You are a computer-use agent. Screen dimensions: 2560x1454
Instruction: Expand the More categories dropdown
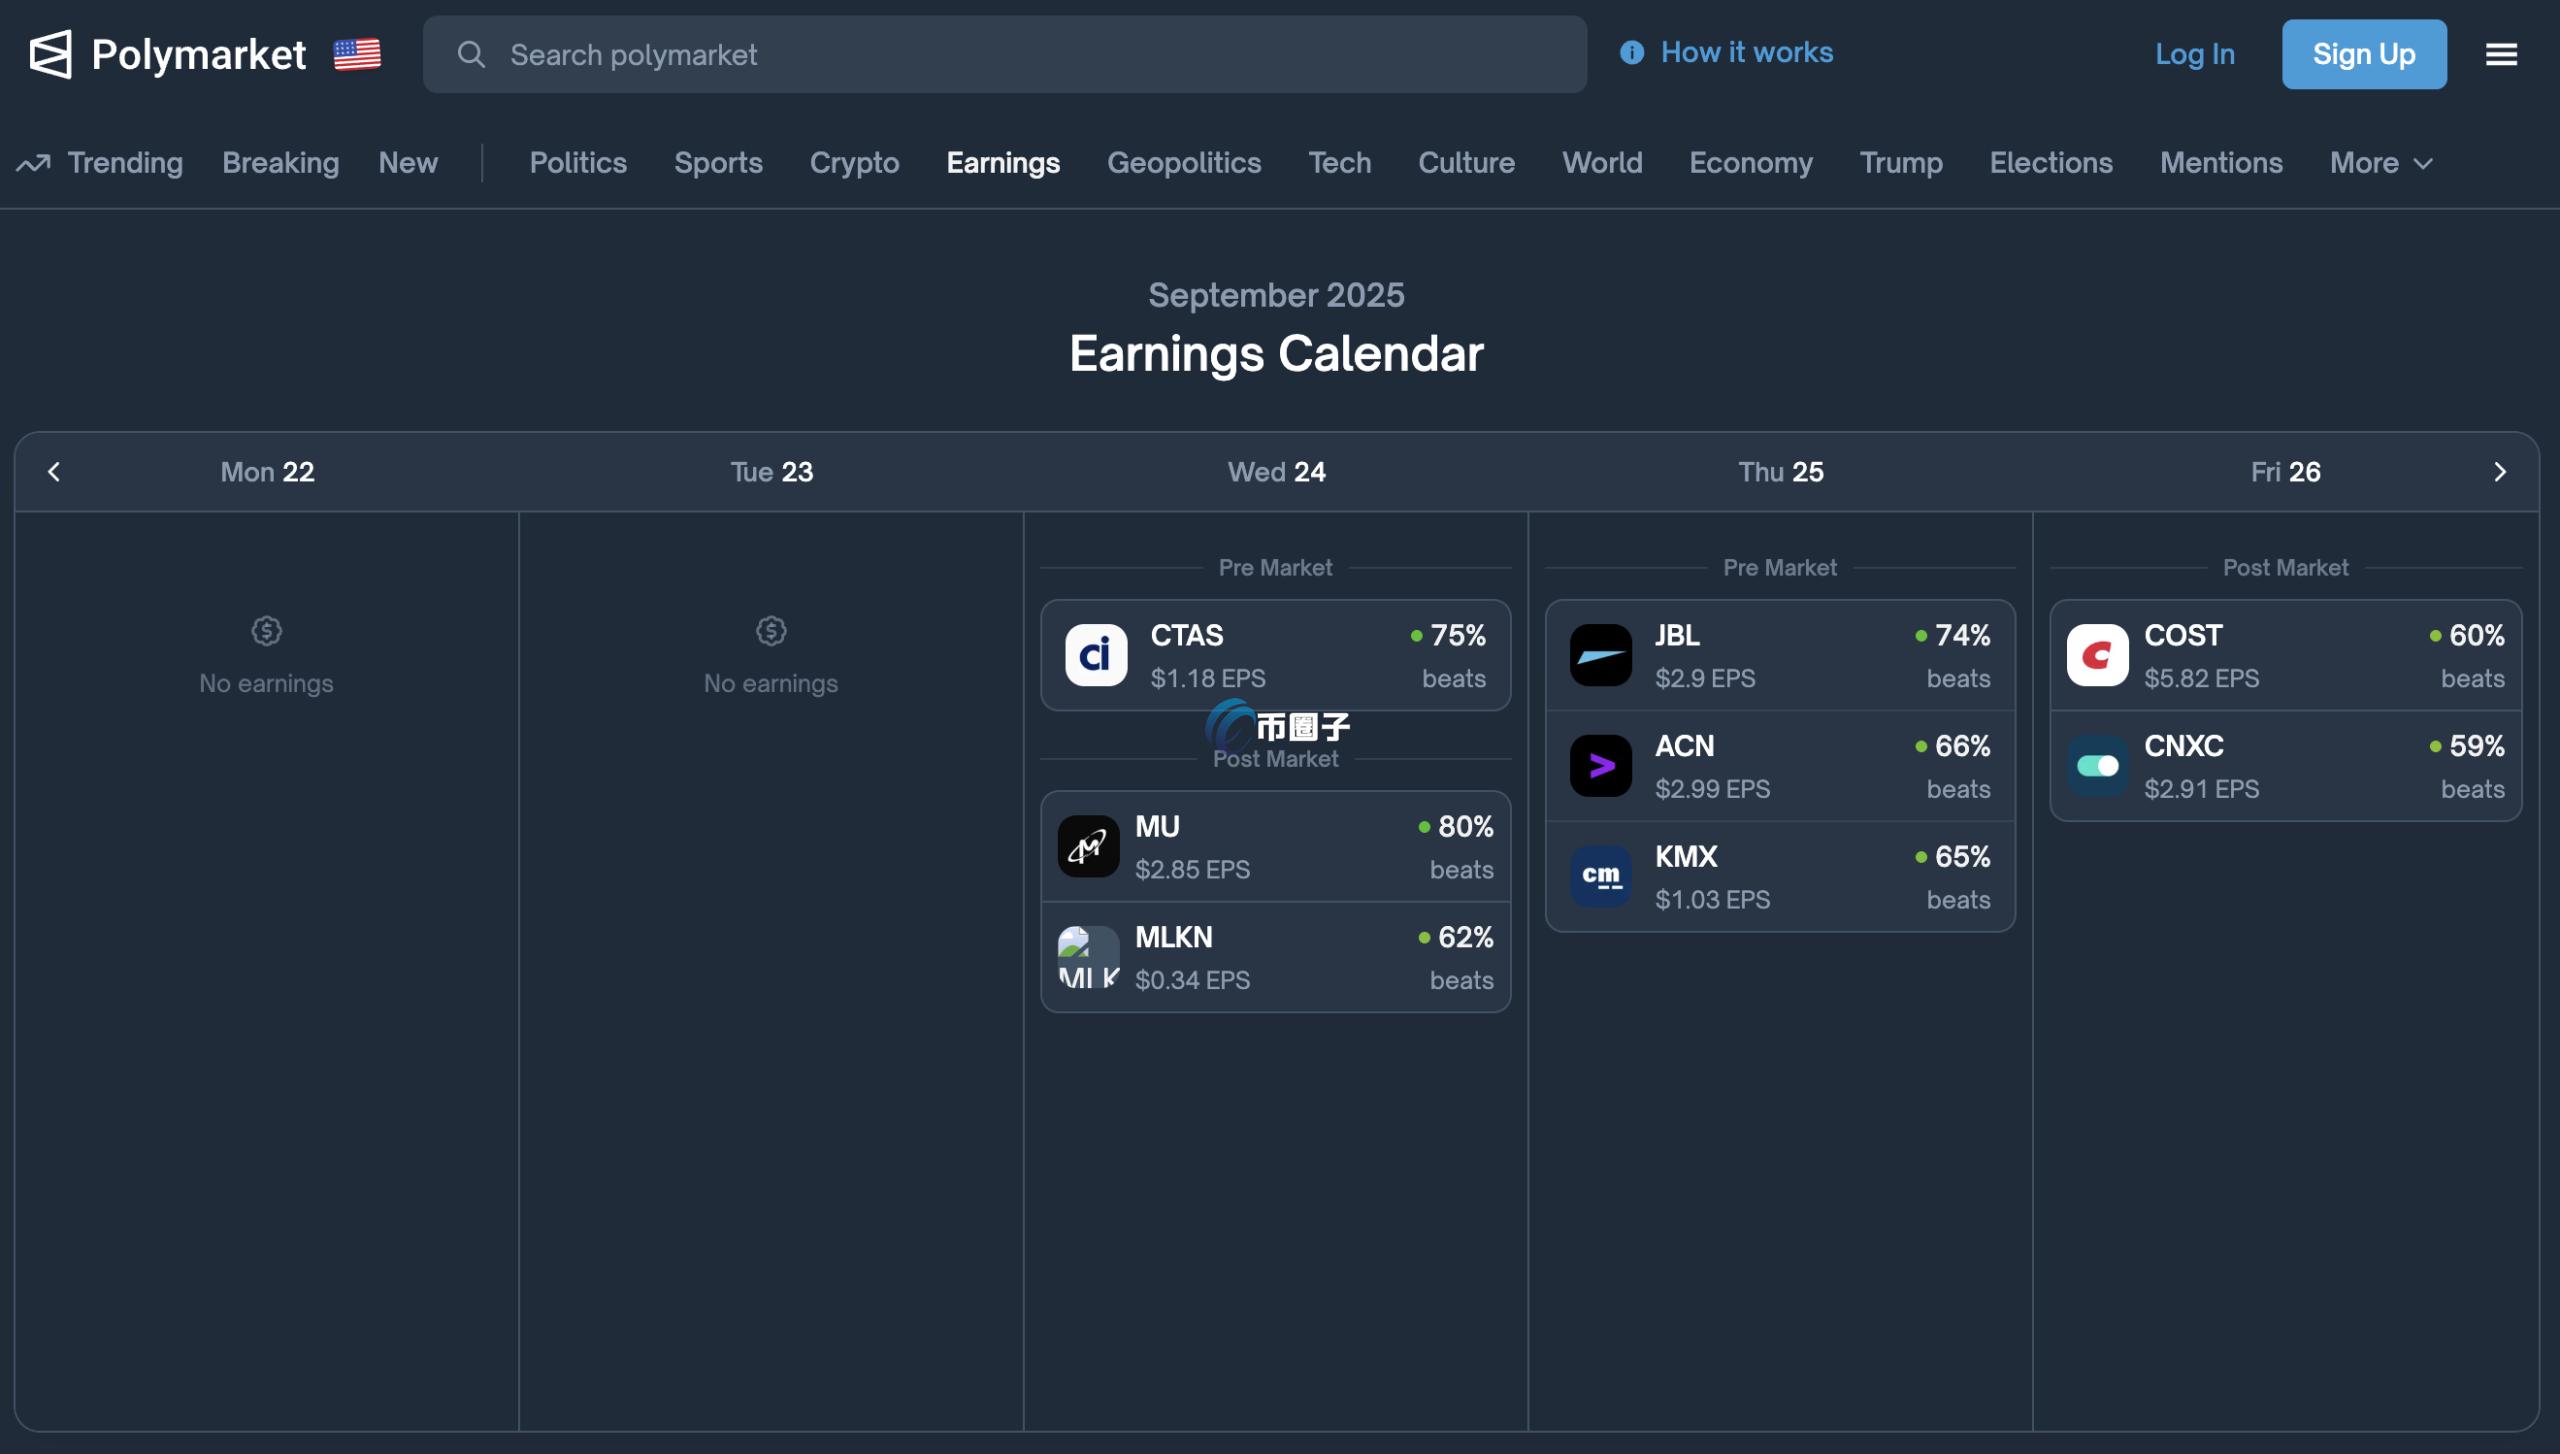tap(2380, 163)
